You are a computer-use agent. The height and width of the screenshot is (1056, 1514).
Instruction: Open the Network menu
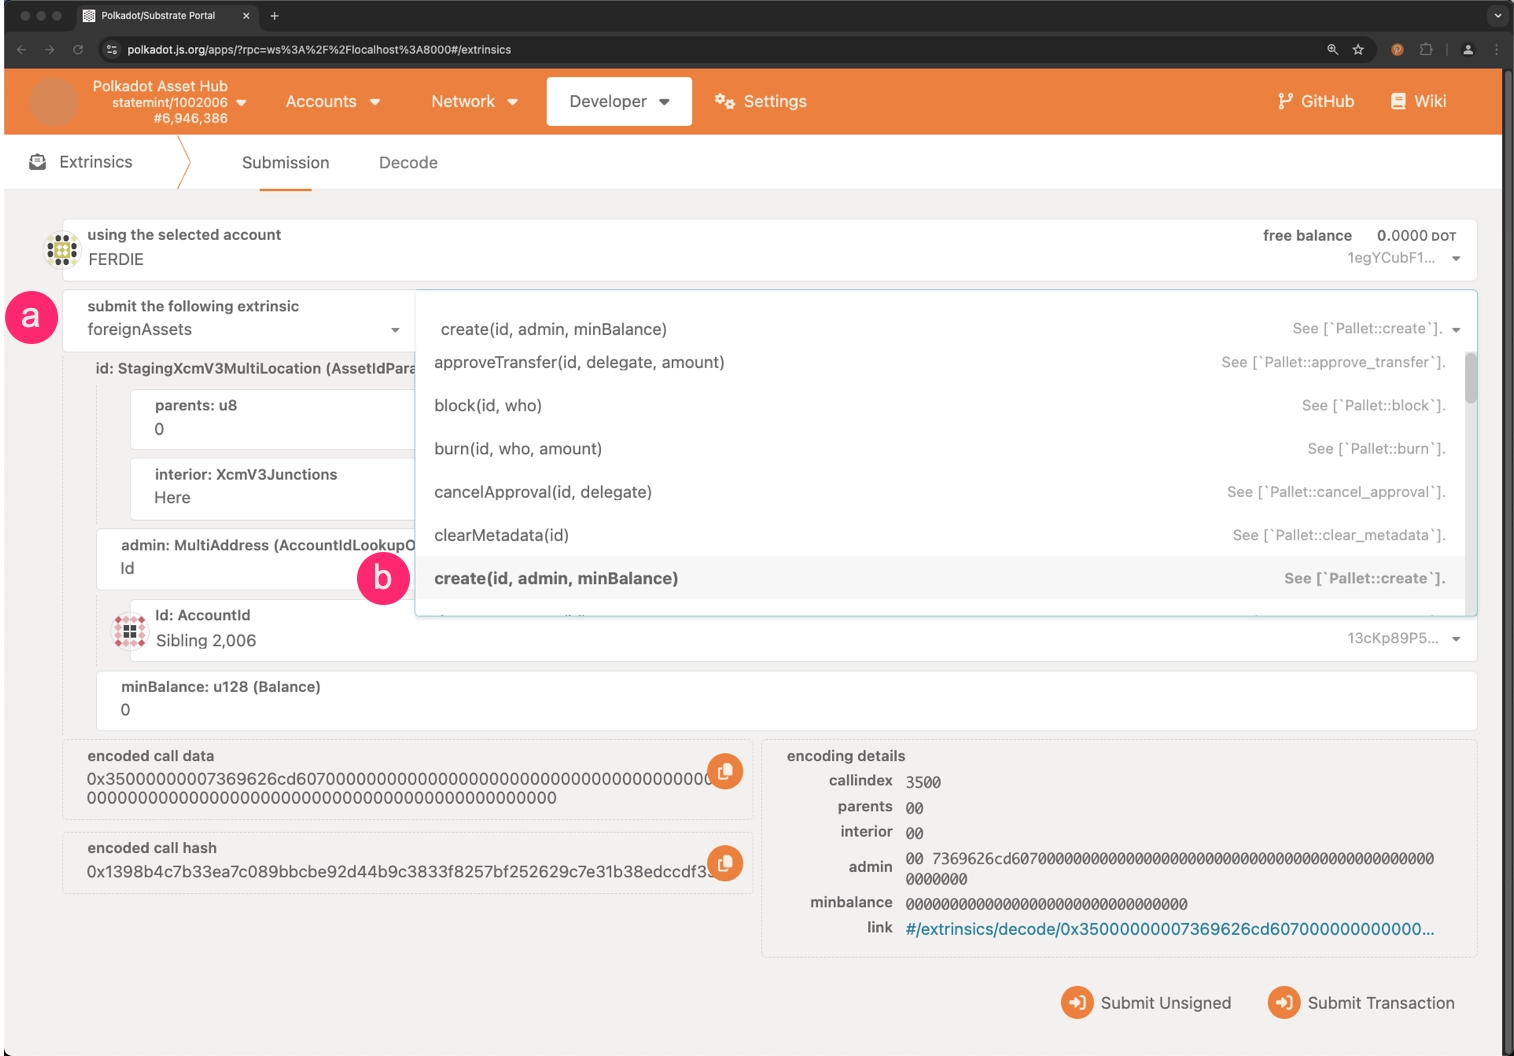[x=475, y=101]
